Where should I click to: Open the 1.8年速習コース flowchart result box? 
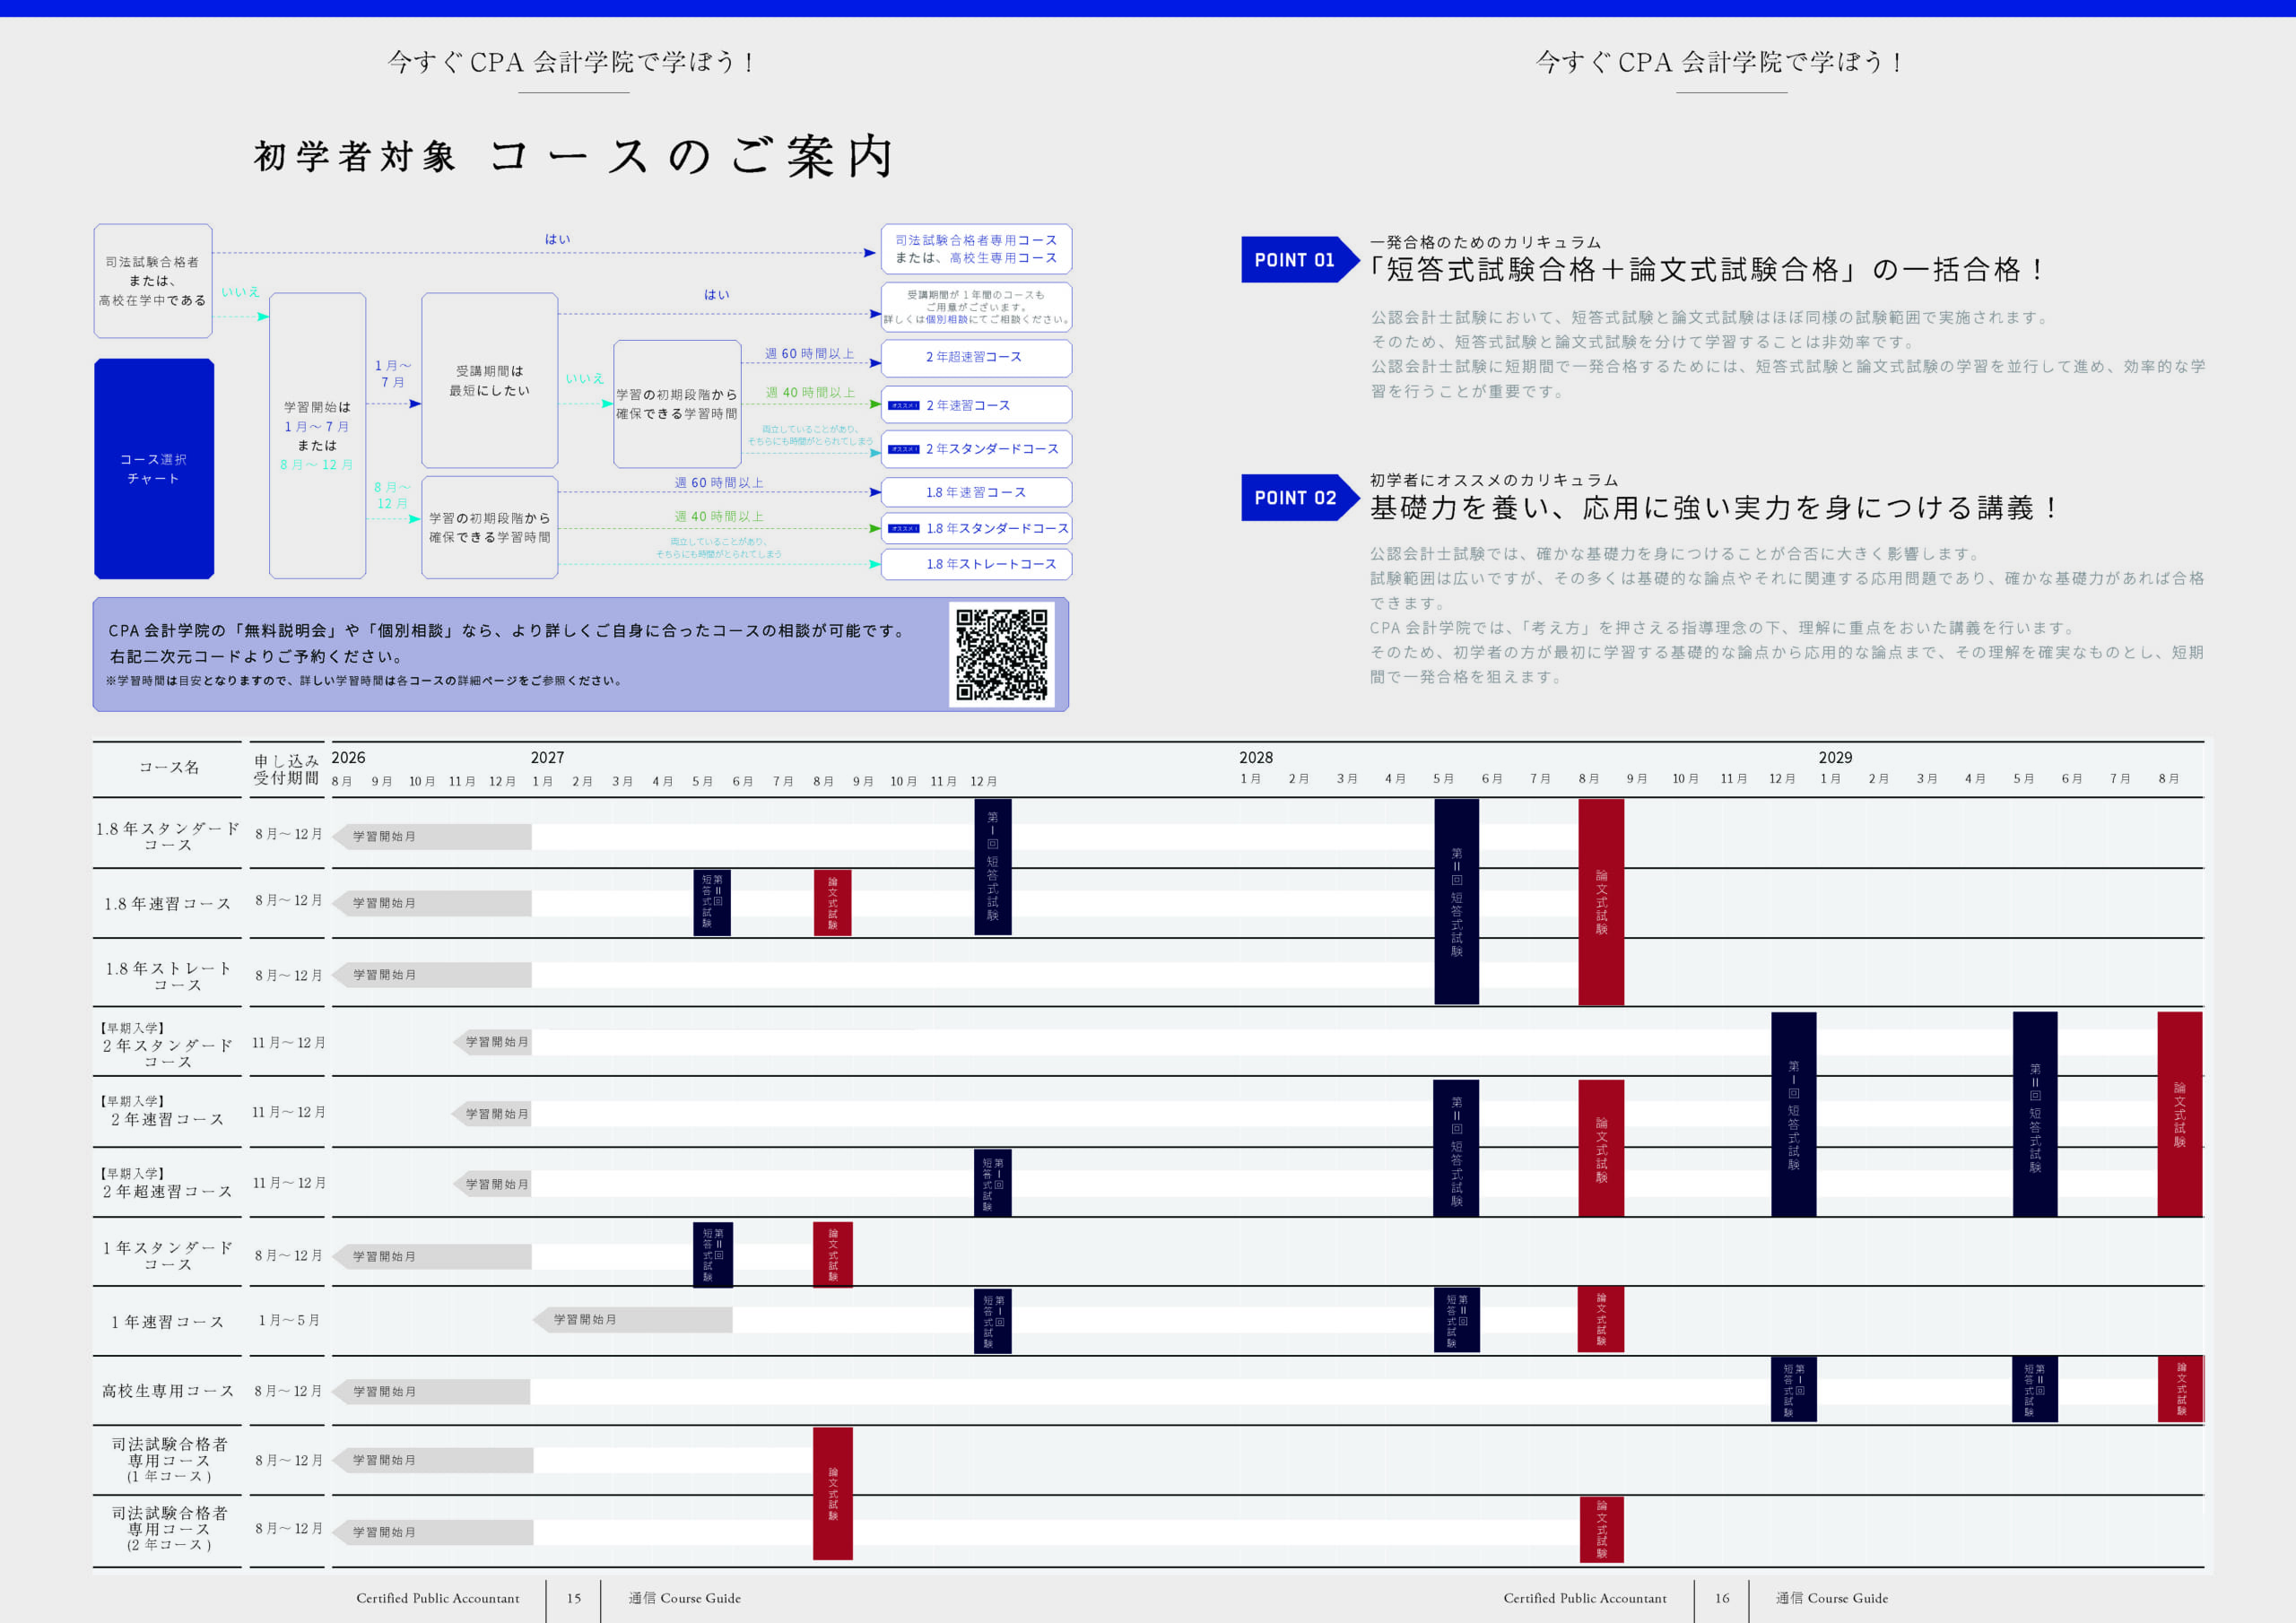click(x=976, y=492)
